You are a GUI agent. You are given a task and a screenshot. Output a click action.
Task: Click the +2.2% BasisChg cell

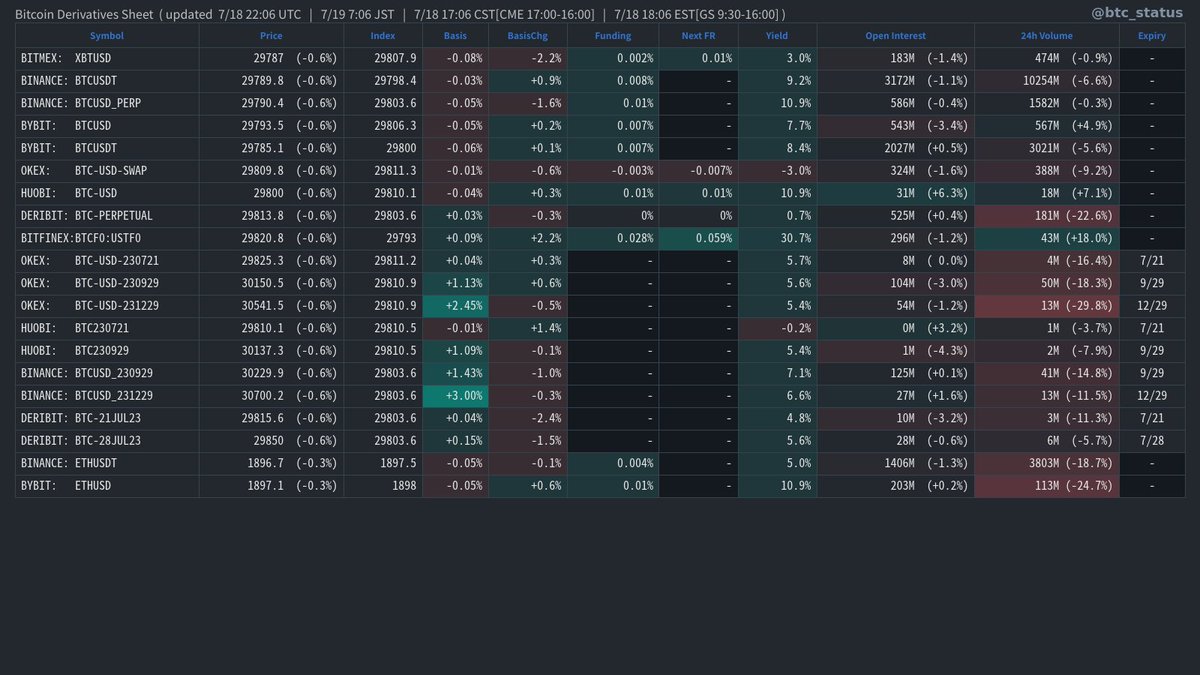pos(527,238)
